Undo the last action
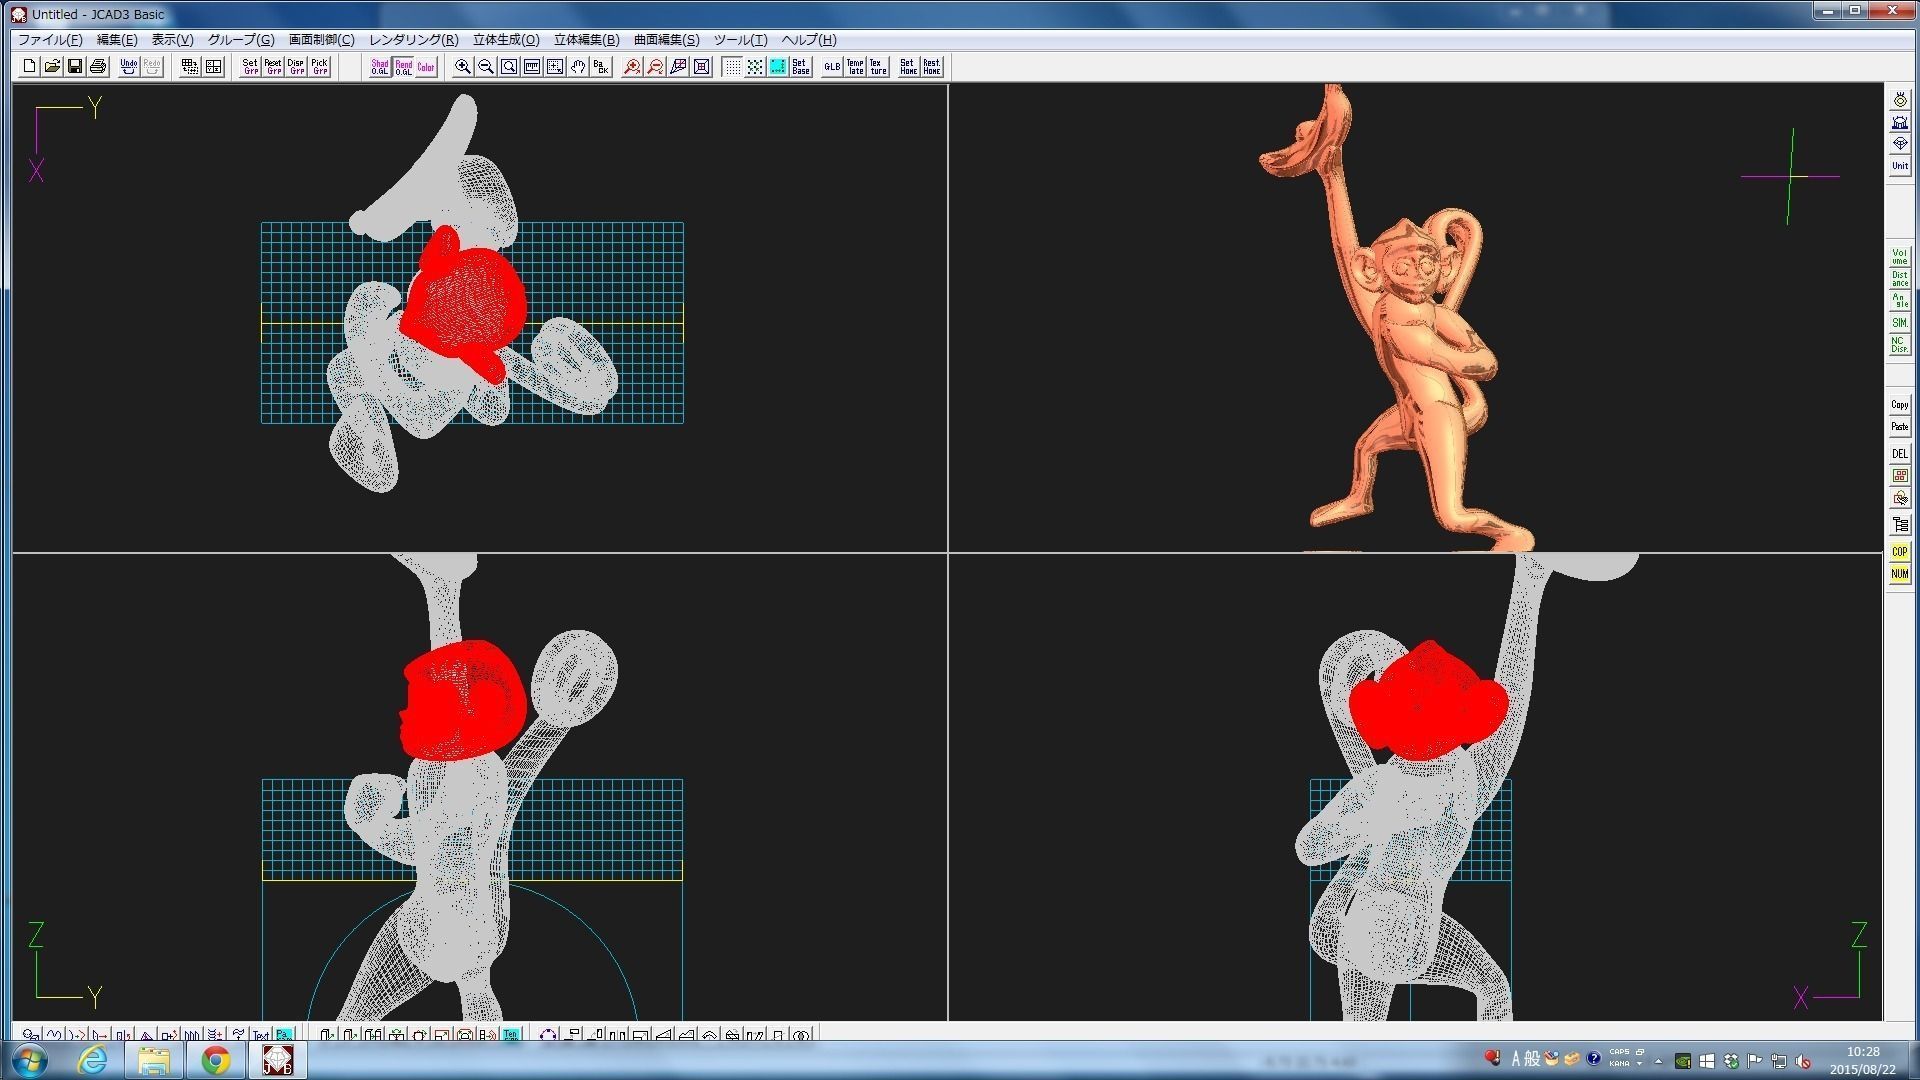Screen dimensions: 1920x1080 coord(129,67)
